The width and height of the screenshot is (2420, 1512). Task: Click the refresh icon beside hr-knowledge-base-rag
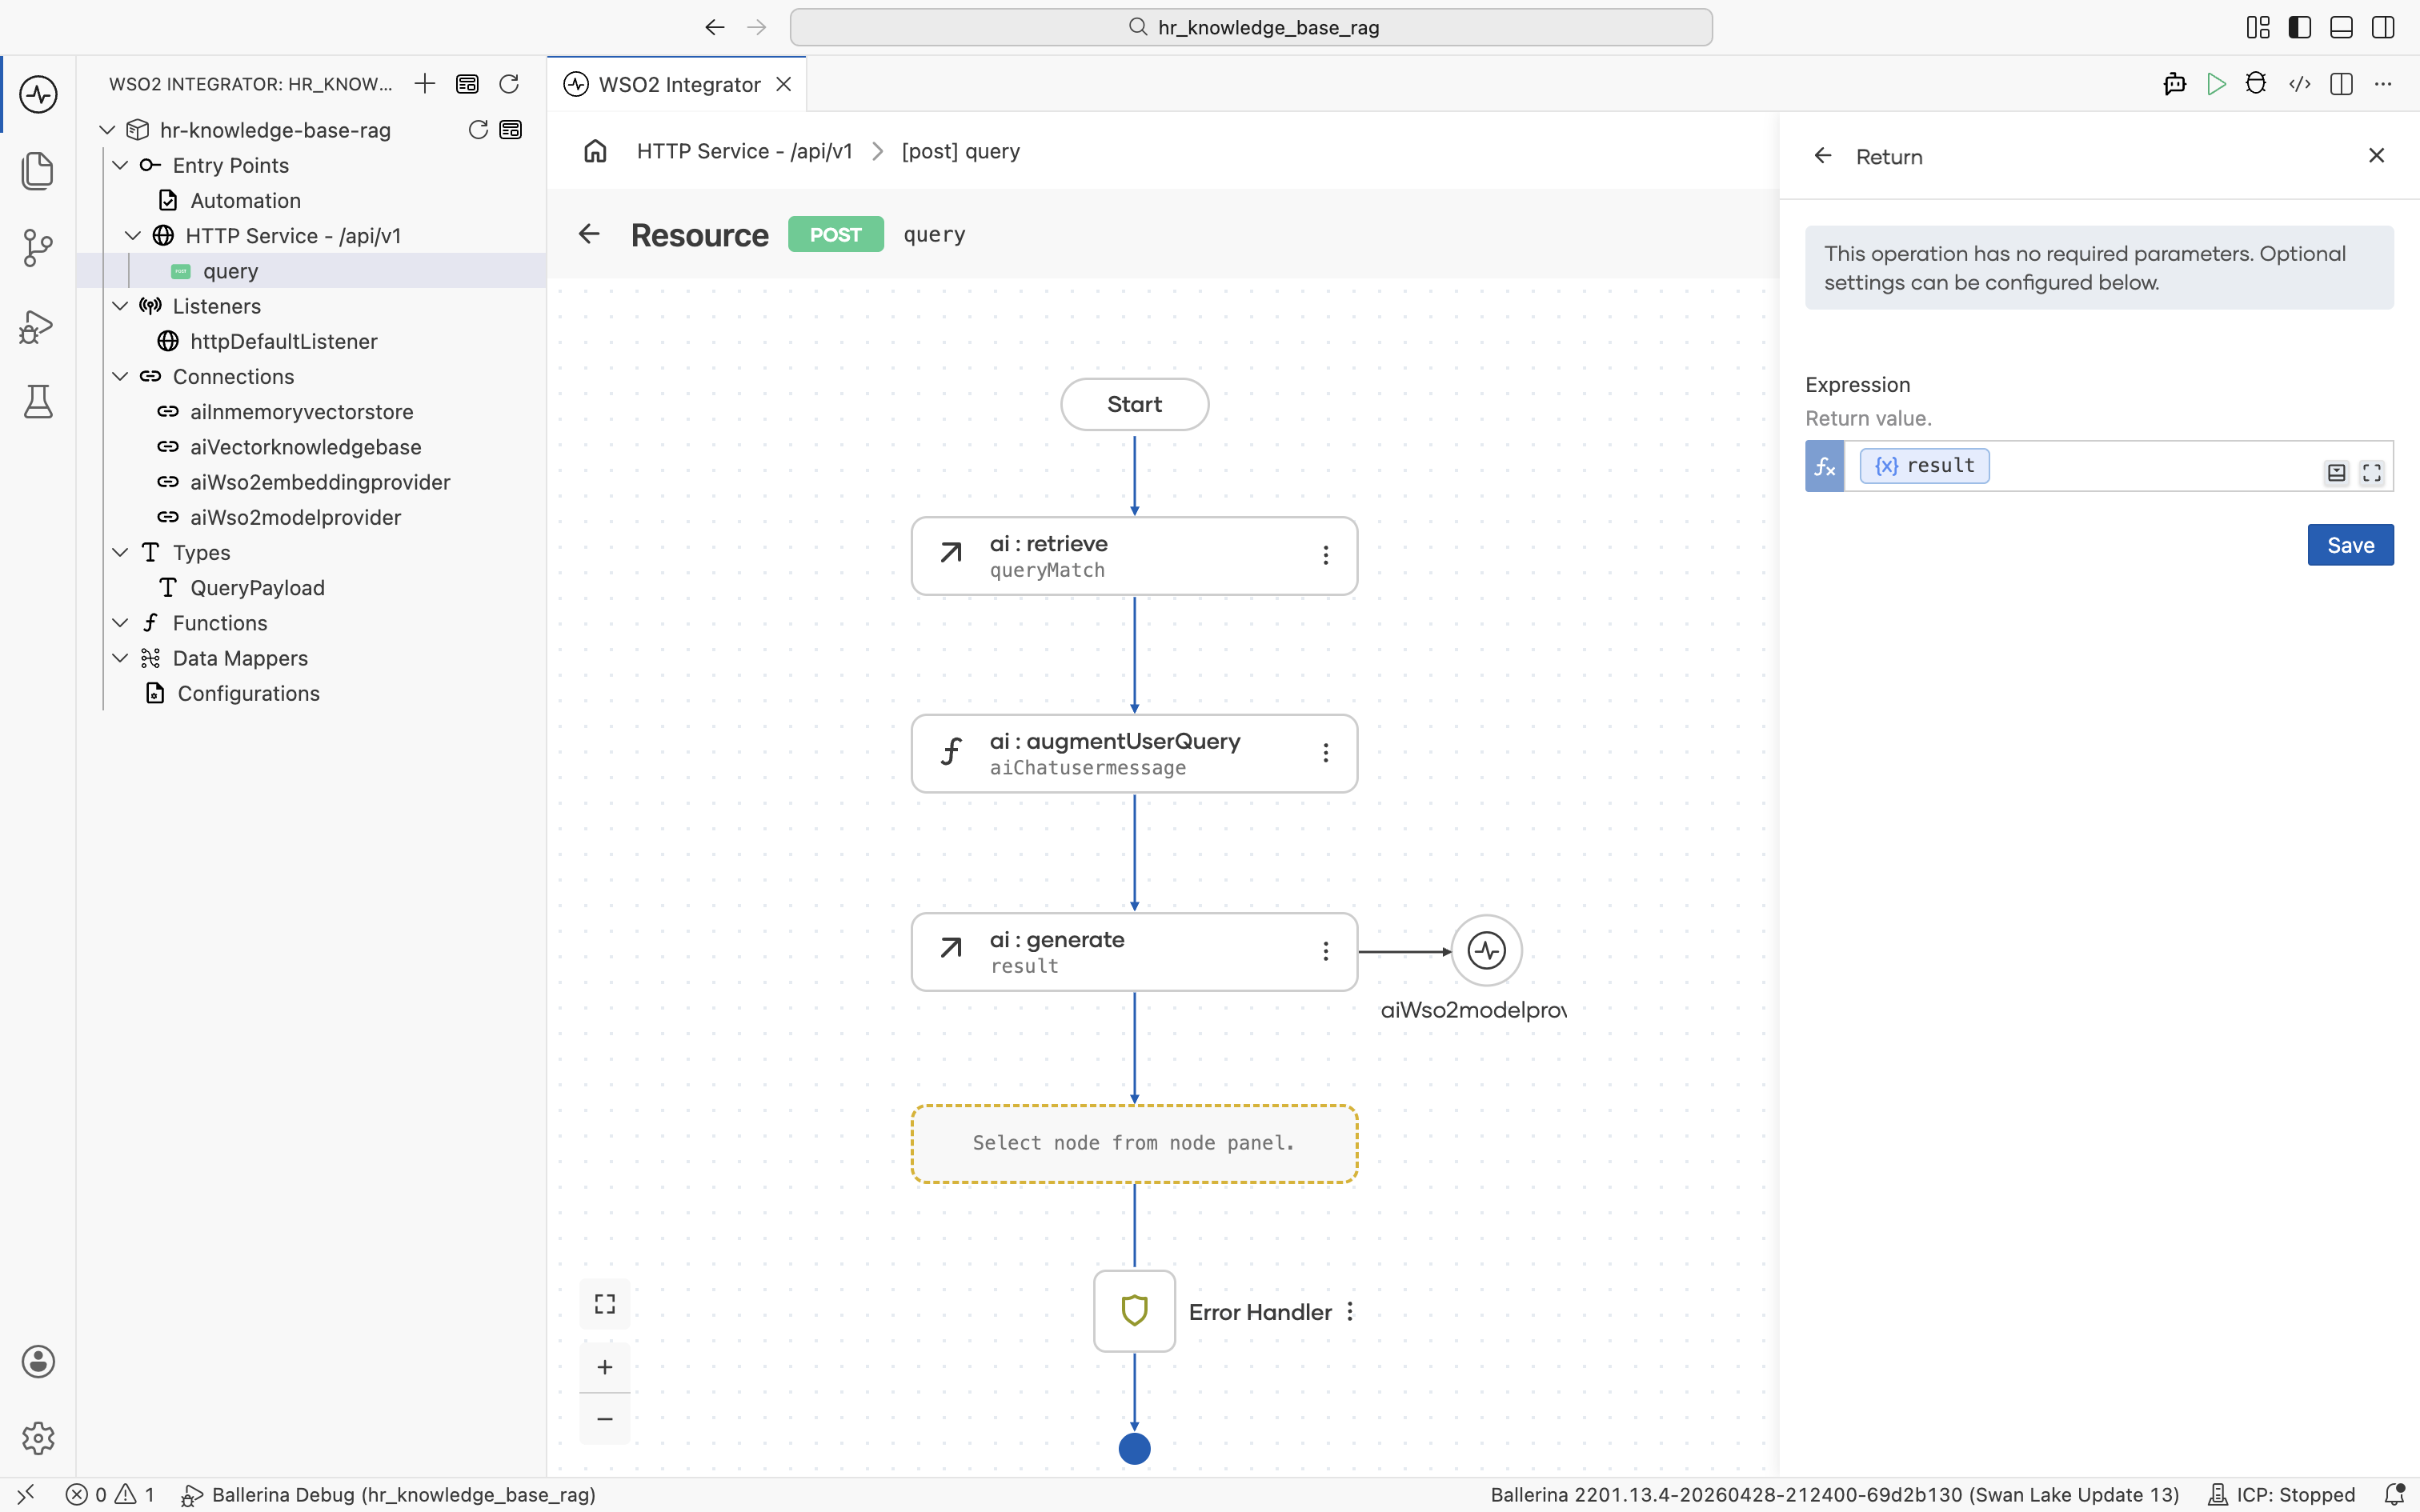click(x=478, y=130)
